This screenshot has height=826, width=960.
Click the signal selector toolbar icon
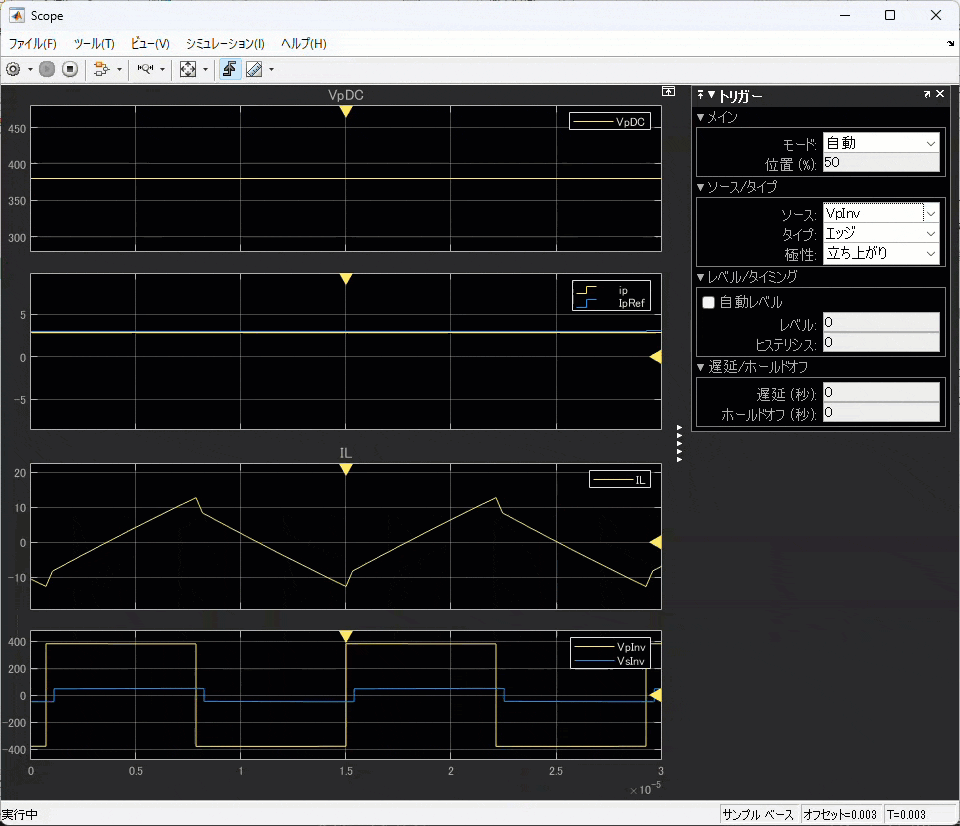[102, 69]
